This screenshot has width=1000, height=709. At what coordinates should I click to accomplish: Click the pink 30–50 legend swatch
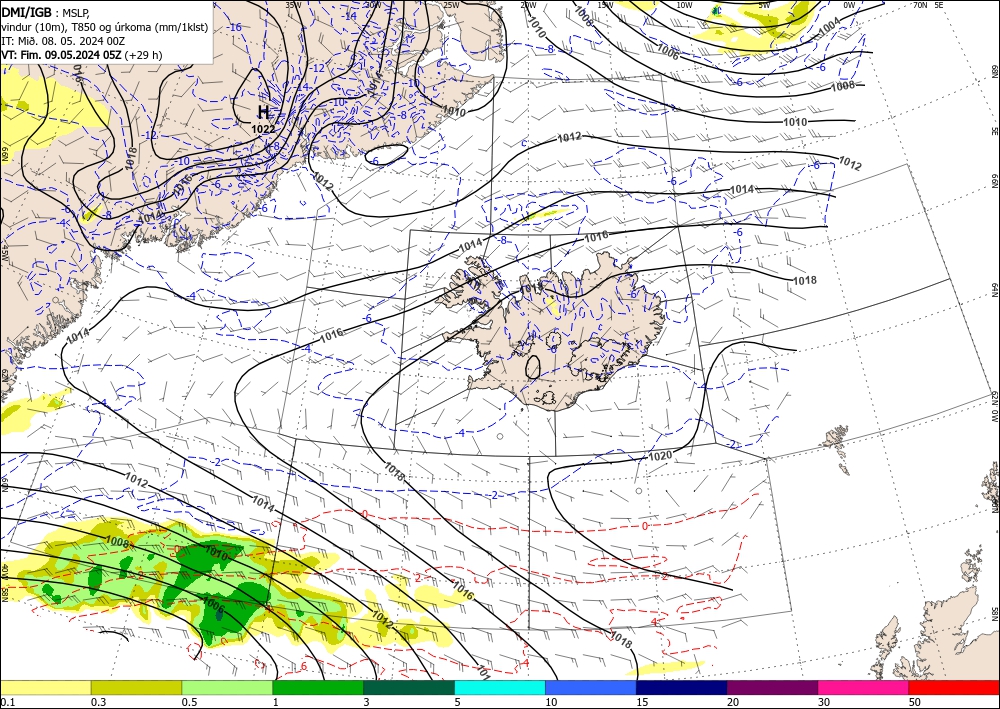[864, 687]
